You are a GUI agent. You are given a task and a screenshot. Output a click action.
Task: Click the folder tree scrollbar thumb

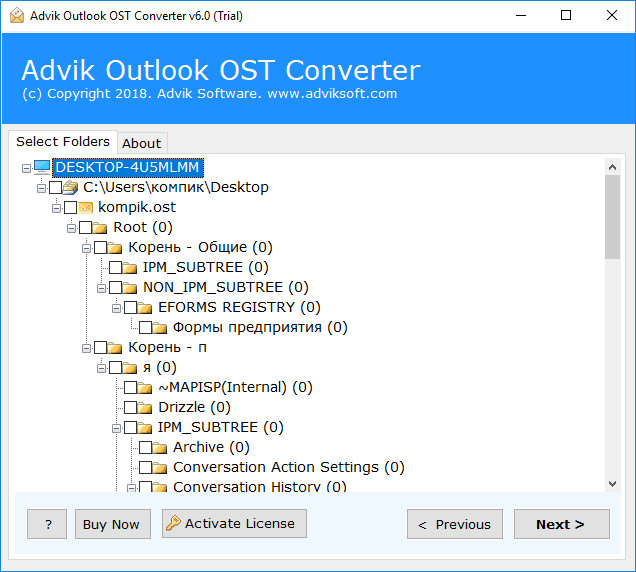click(x=612, y=217)
